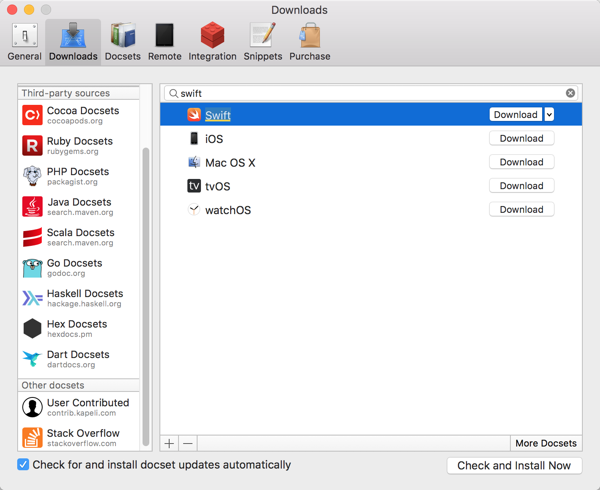
Task: Click the hackage.haskell.org subtitle
Action: 84,304
